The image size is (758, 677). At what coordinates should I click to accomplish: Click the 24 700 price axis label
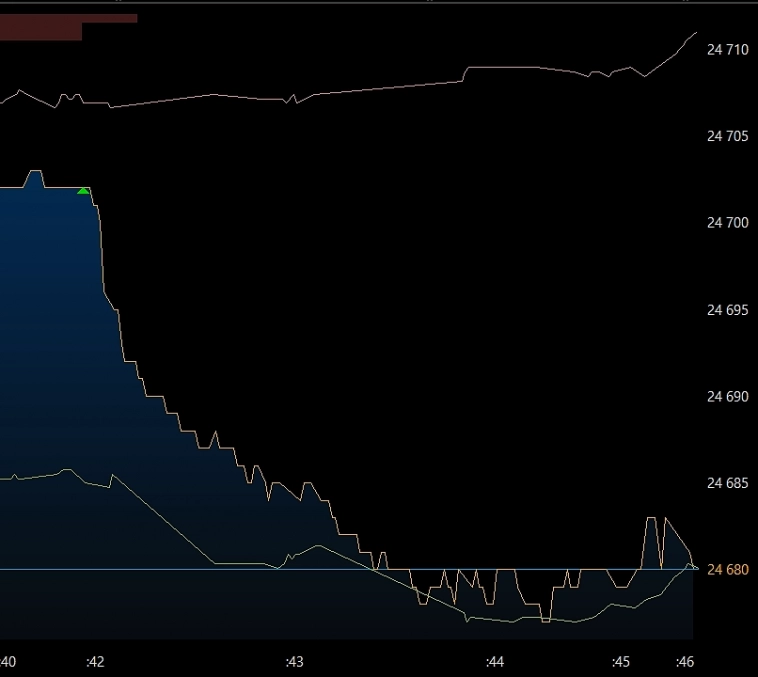tap(727, 223)
